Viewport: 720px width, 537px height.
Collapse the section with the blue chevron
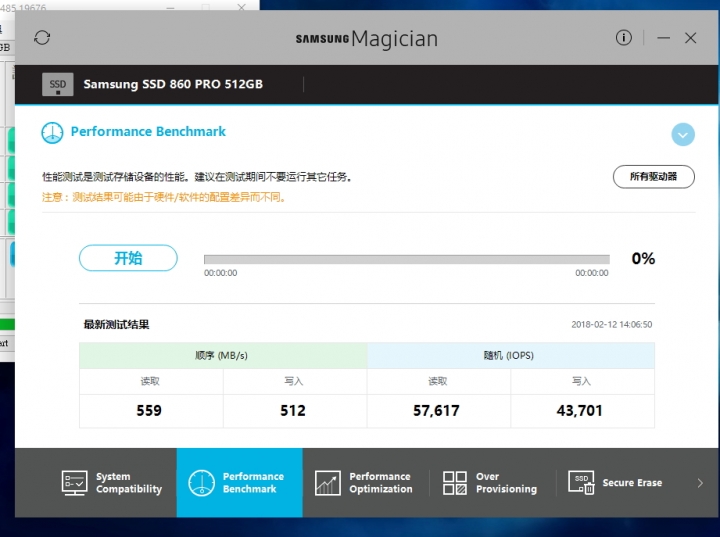[x=683, y=135]
